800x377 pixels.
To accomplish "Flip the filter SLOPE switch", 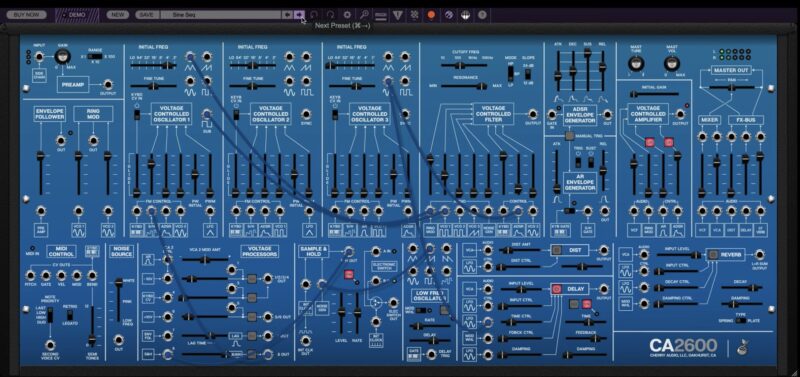I will [529, 74].
